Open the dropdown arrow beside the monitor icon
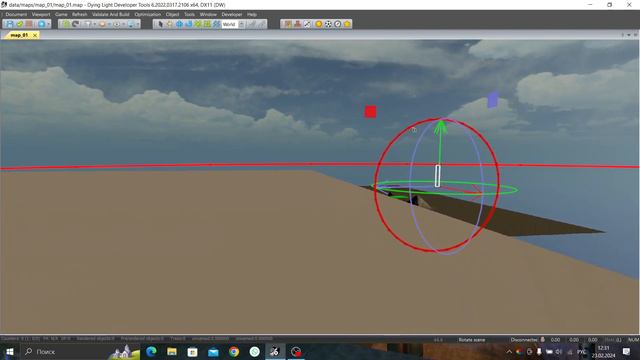Viewport: 640px width, 360px height. point(138,24)
